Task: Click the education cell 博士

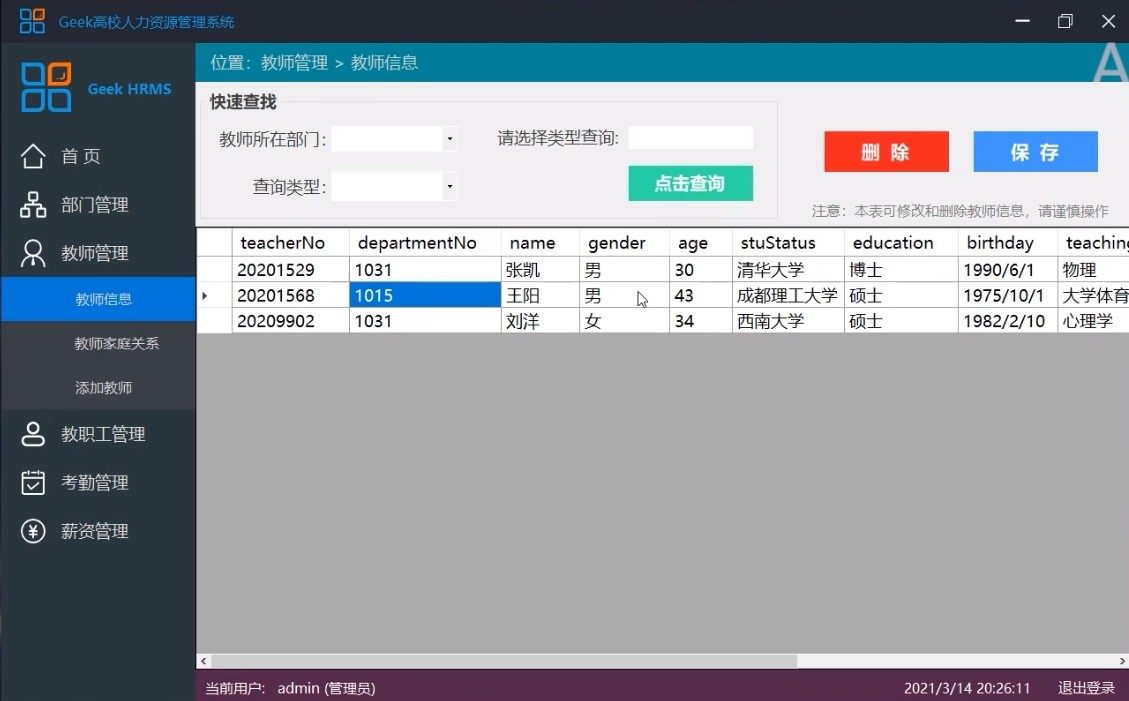Action: tap(901, 270)
